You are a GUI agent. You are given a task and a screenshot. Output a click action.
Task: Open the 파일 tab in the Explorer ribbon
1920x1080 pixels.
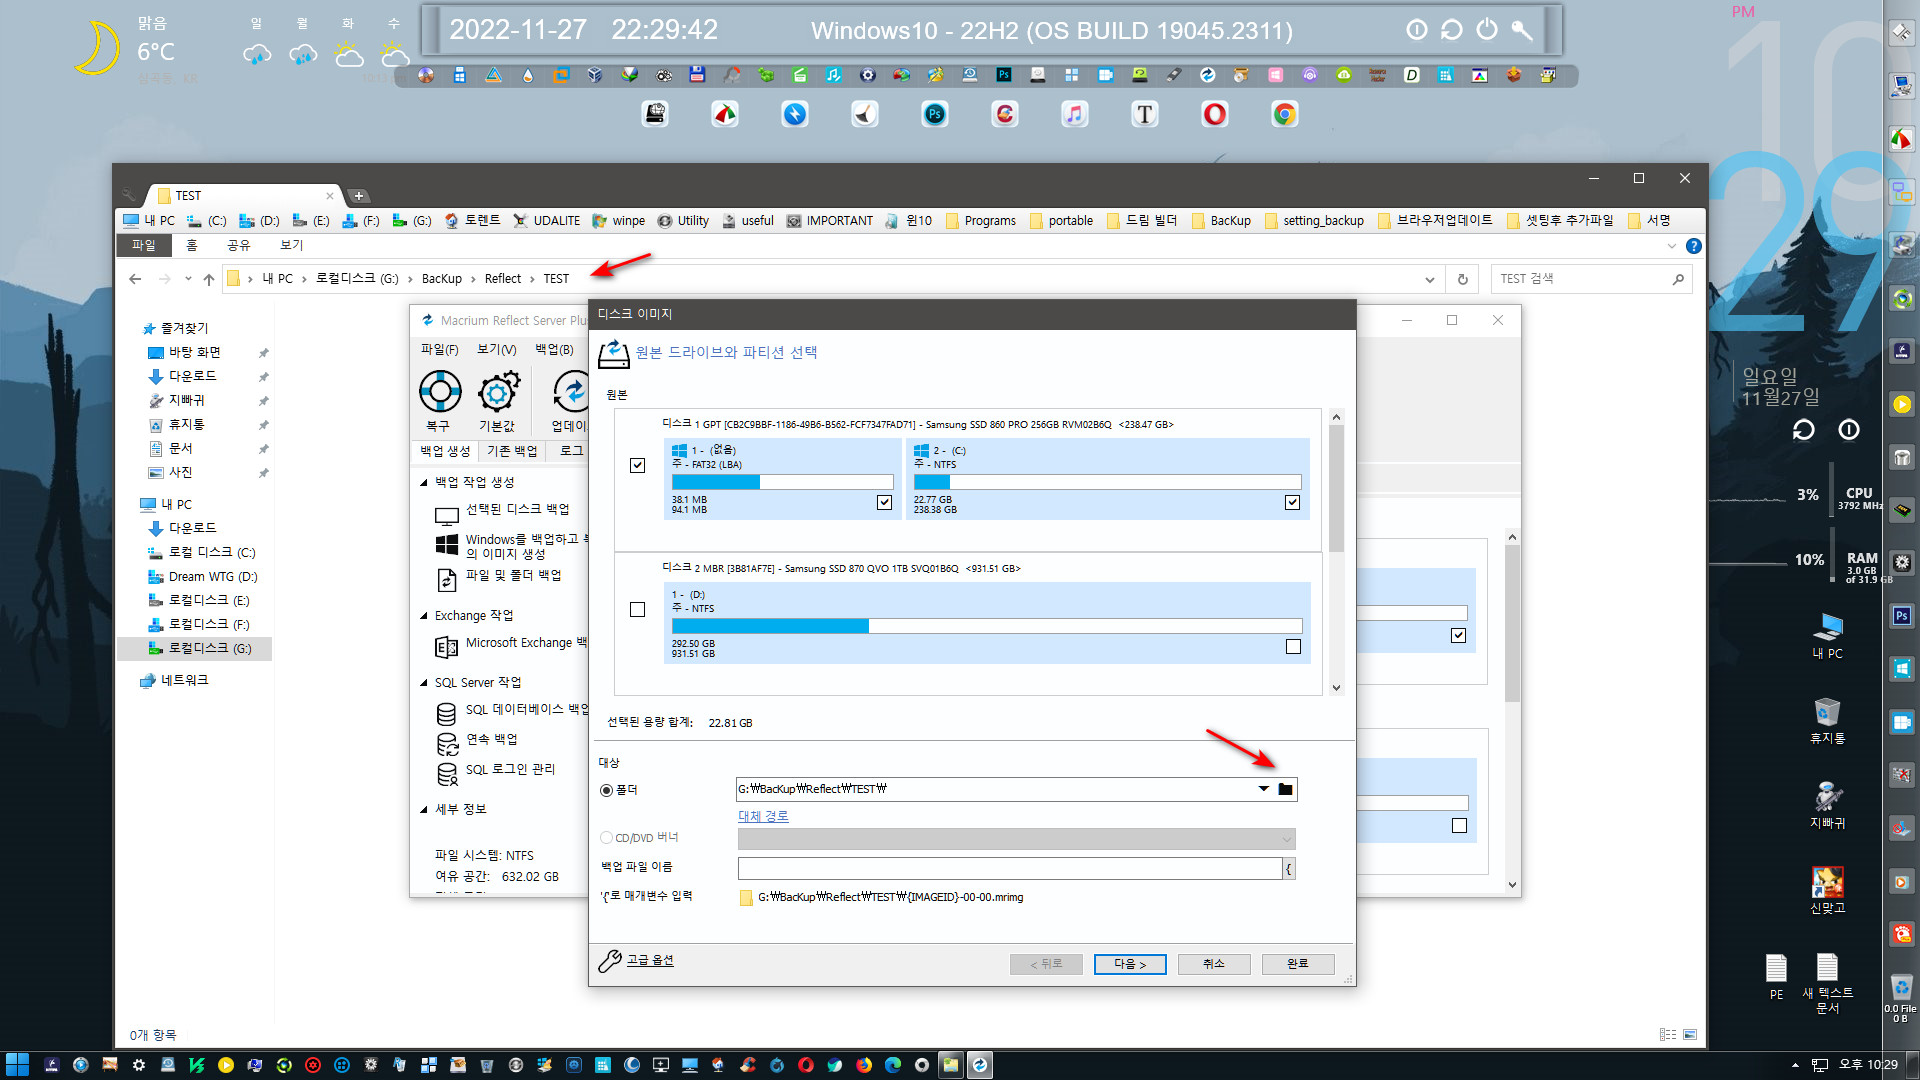tap(144, 245)
